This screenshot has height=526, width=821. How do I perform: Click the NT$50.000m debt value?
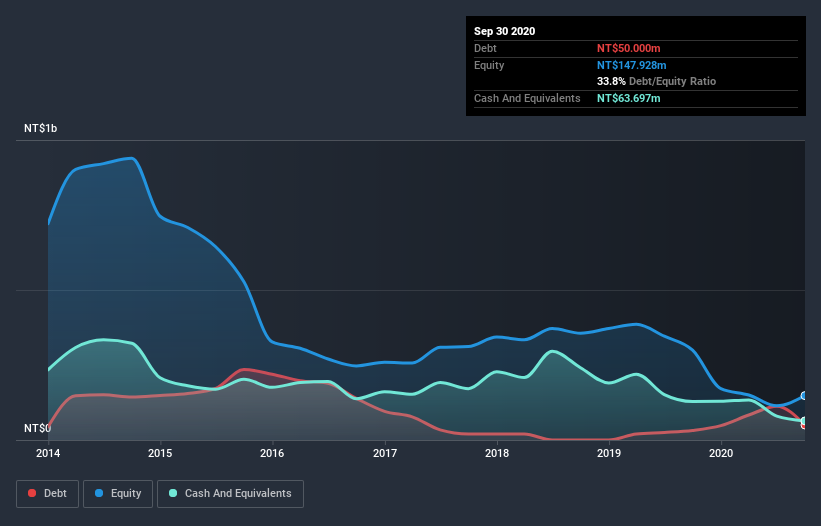[628, 48]
